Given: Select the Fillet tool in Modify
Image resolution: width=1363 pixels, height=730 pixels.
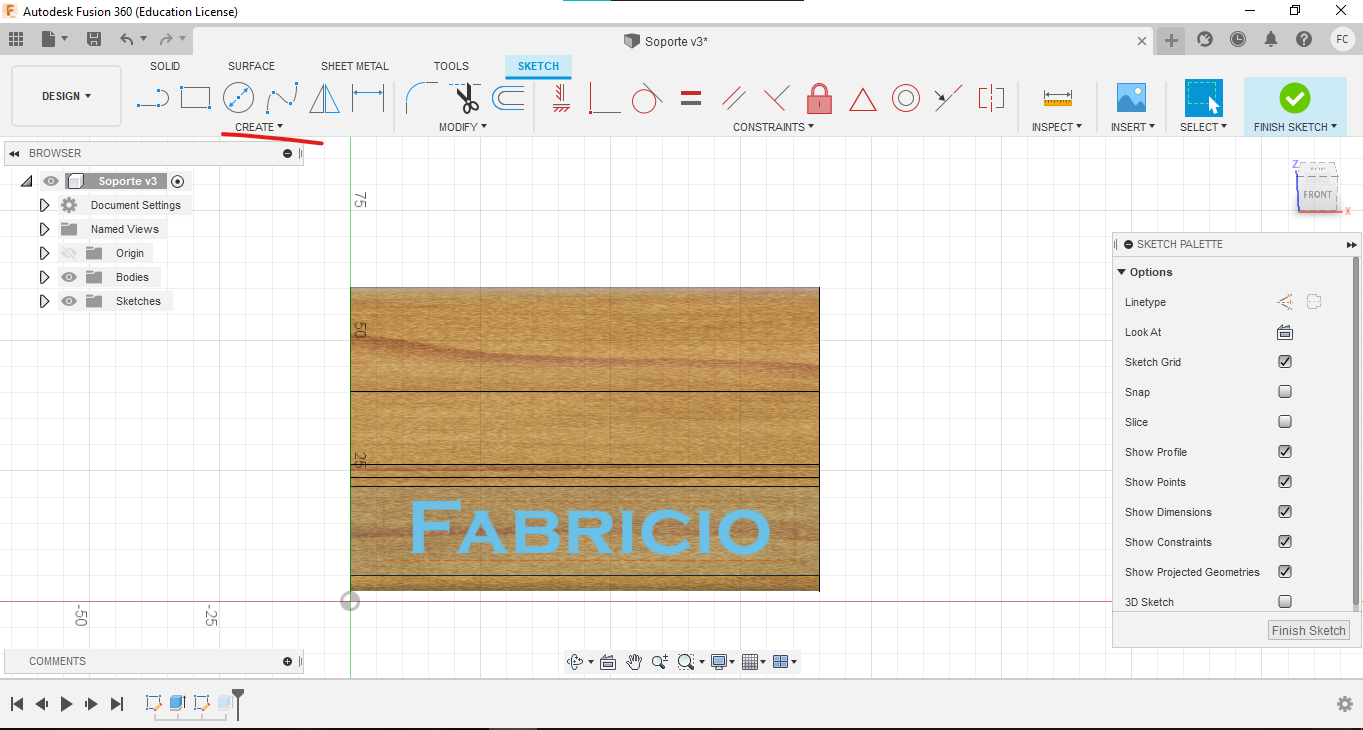Looking at the screenshot, I should click(x=421, y=98).
